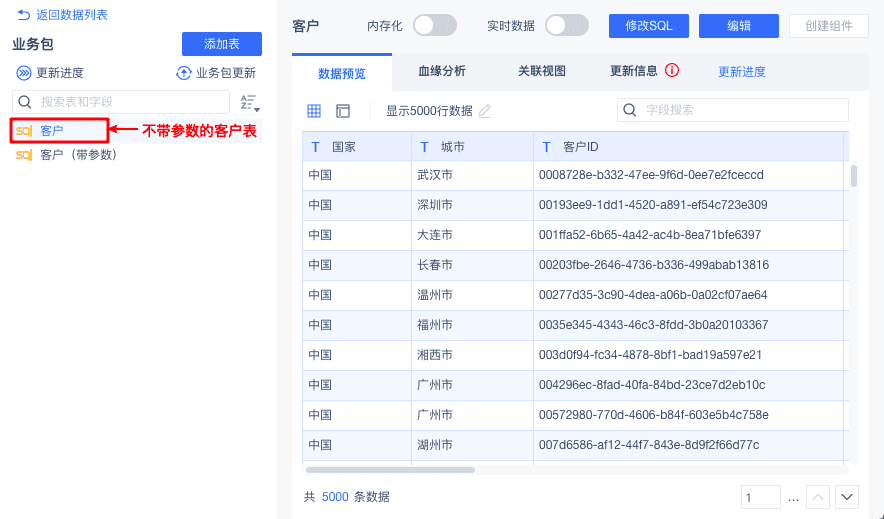Open the 更新进度 icon in business package panel
The width and height of the screenshot is (884, 519).
[x=24, y=73]
